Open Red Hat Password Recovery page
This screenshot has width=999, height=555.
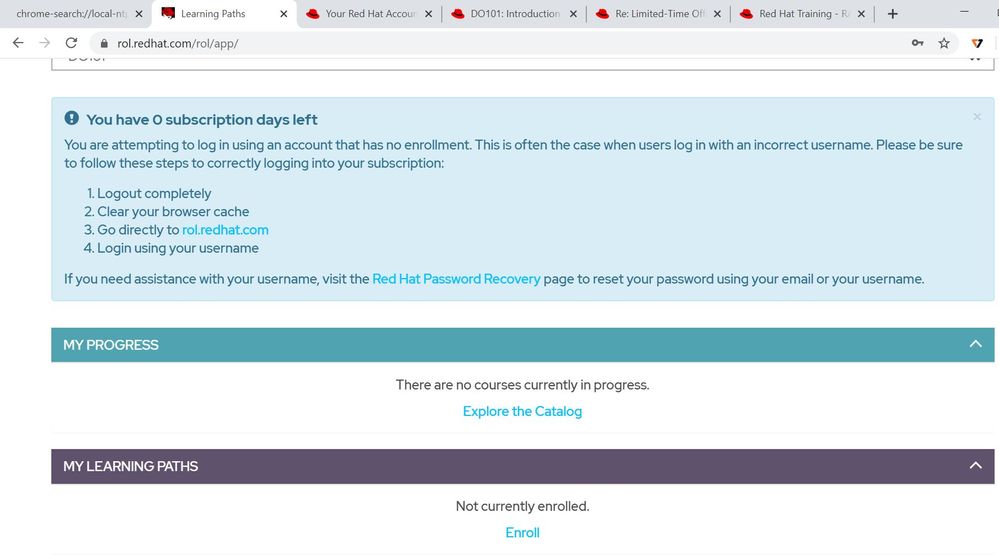point(456,279)
